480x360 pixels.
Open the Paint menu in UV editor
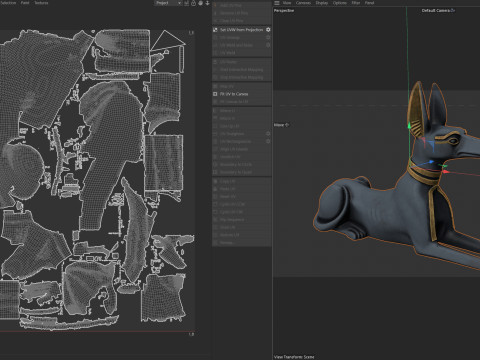[x=25, y=3]
